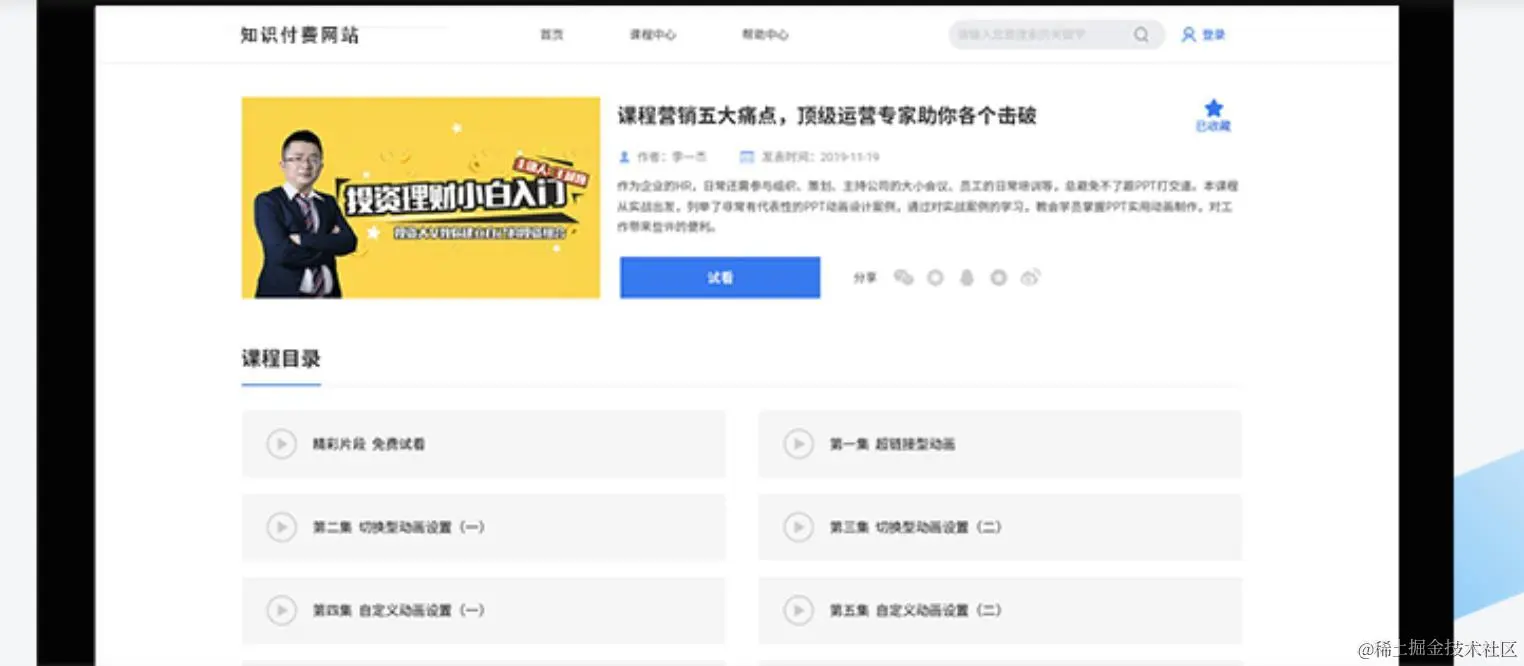Select the search magnifier icon

(x=1141, y=34)
